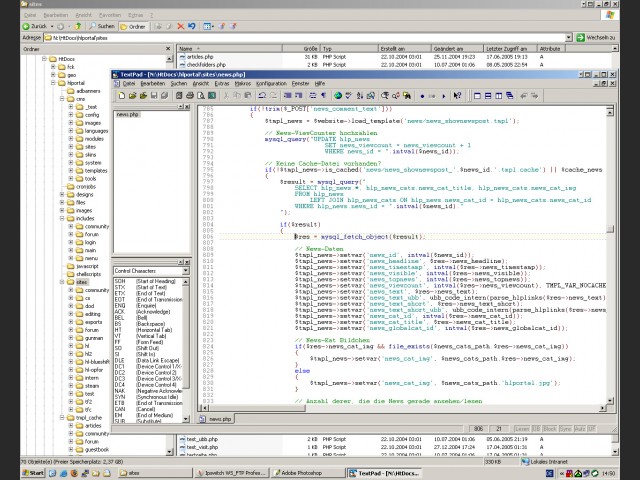Image resolution: width=640 pixels, height=480 pixels.
Task: Click TextPad's Undo arrow icon
Action: click(262, 96)
